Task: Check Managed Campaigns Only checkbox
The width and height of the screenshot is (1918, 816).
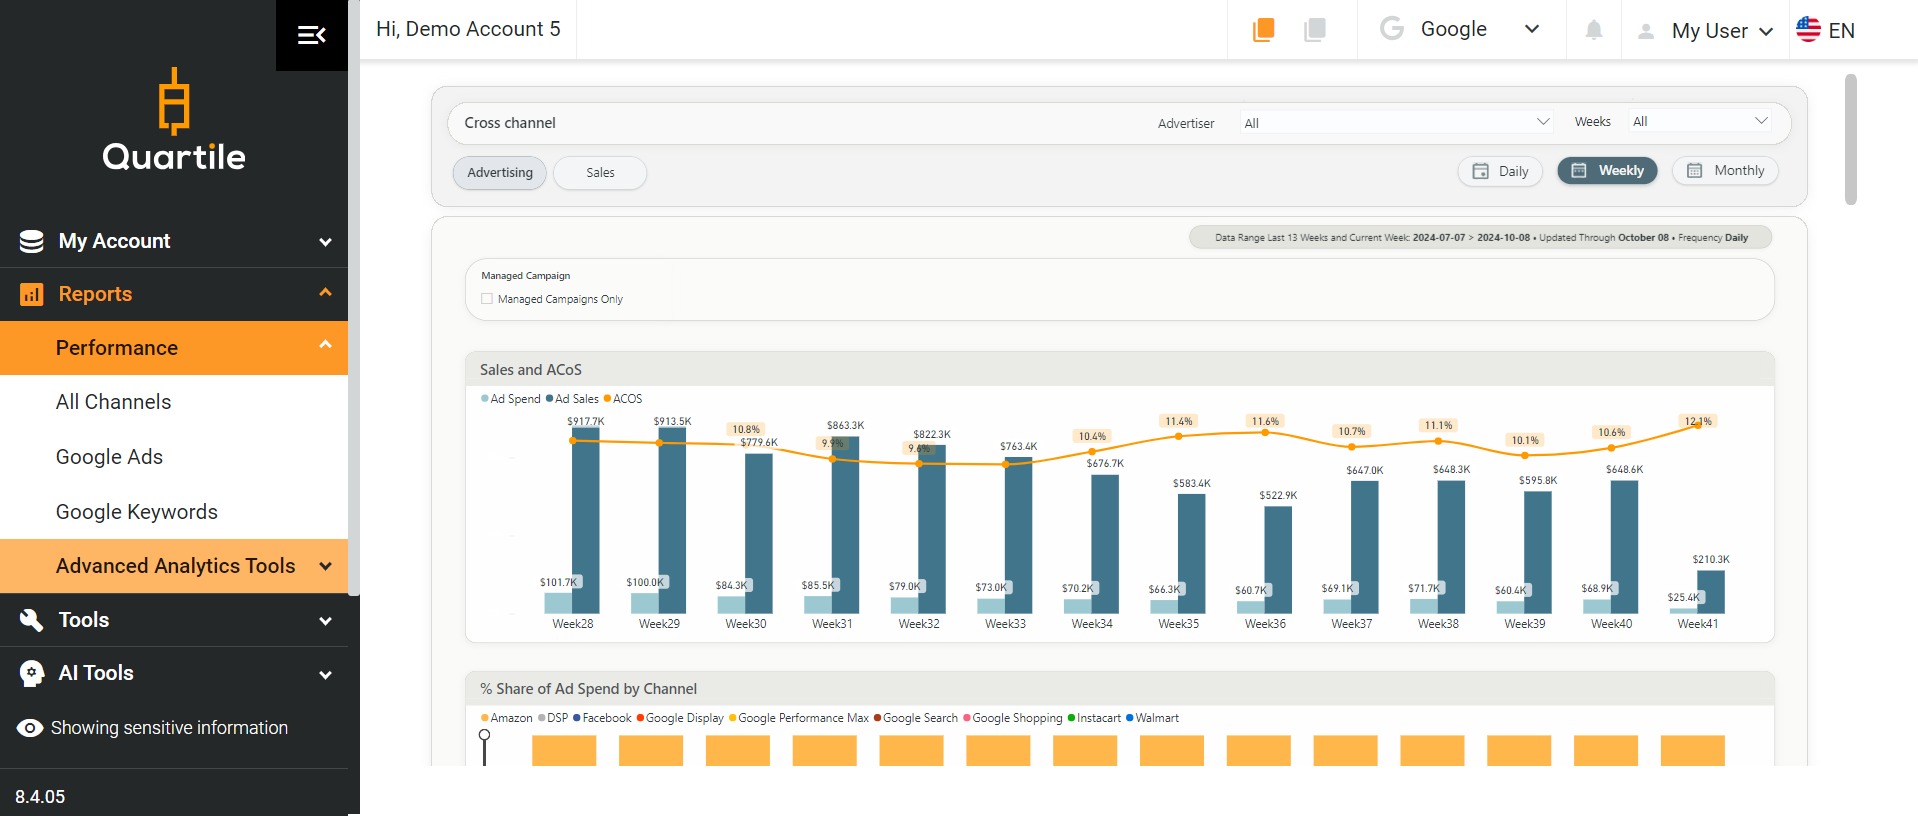Action: point(487,298)
